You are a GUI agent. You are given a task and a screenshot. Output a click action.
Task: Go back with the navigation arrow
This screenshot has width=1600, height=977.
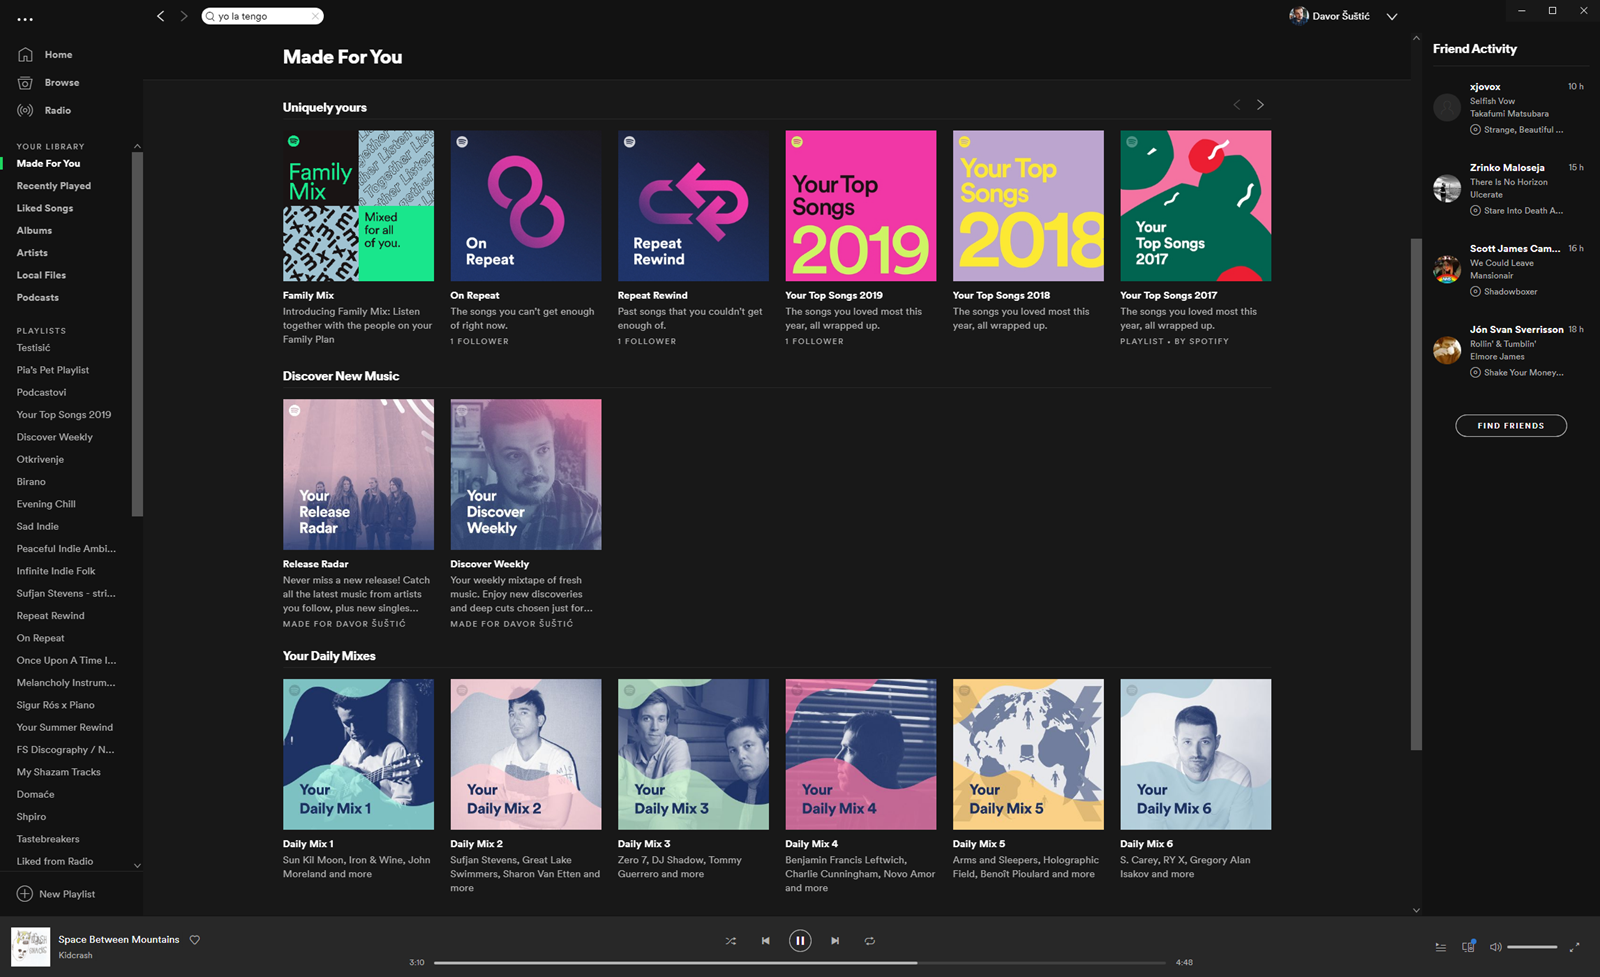tap(160, 16)
